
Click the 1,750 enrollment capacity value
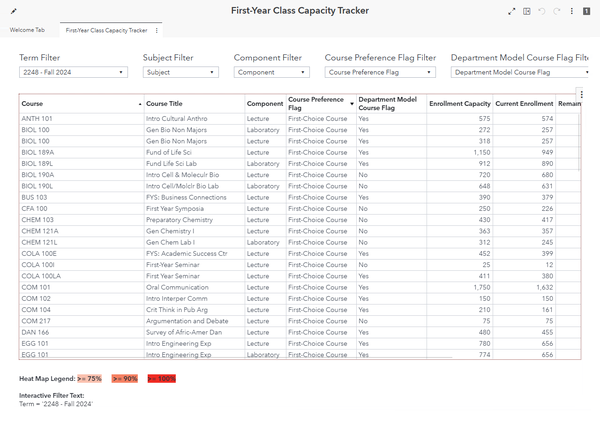(x=482, y=287)
